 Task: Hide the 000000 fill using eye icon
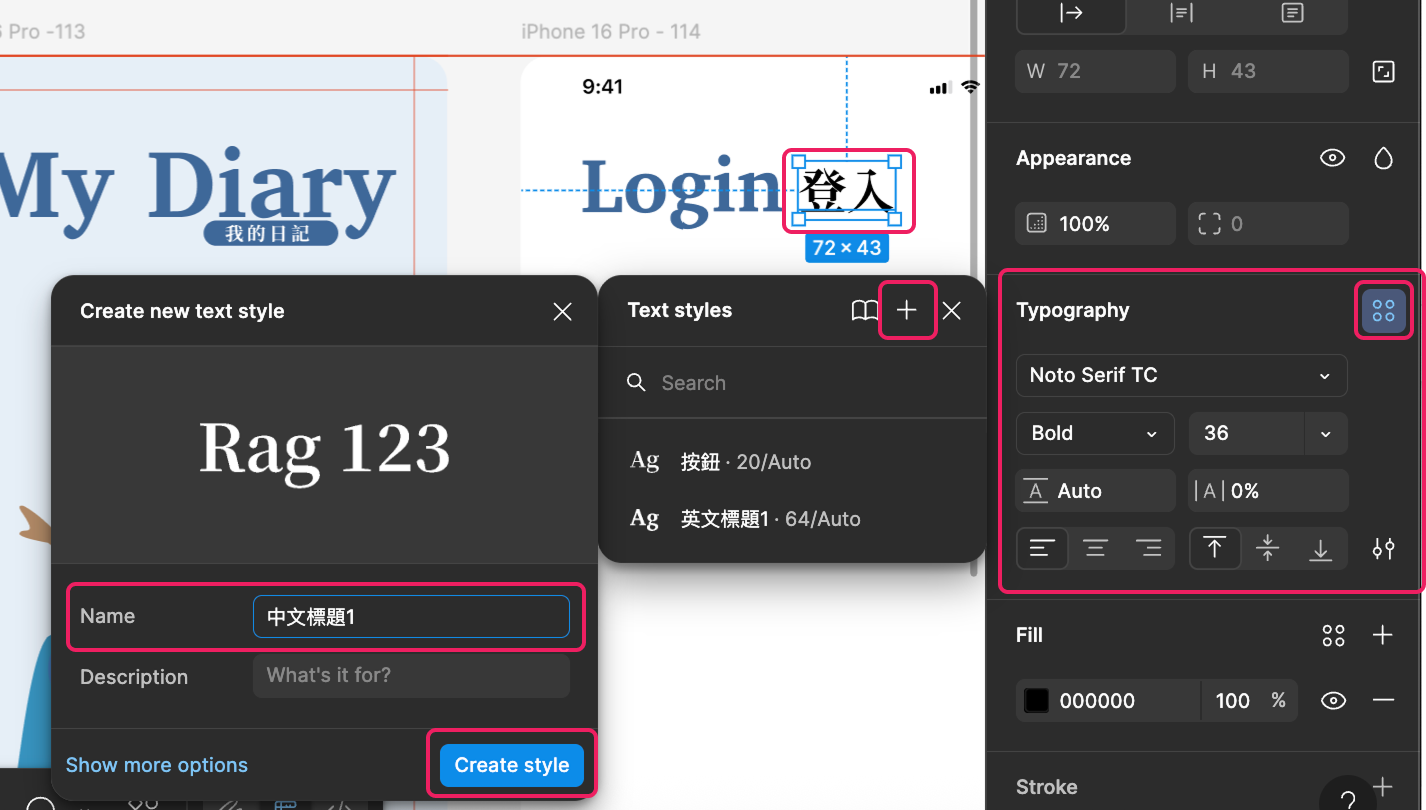[1332, 701]
